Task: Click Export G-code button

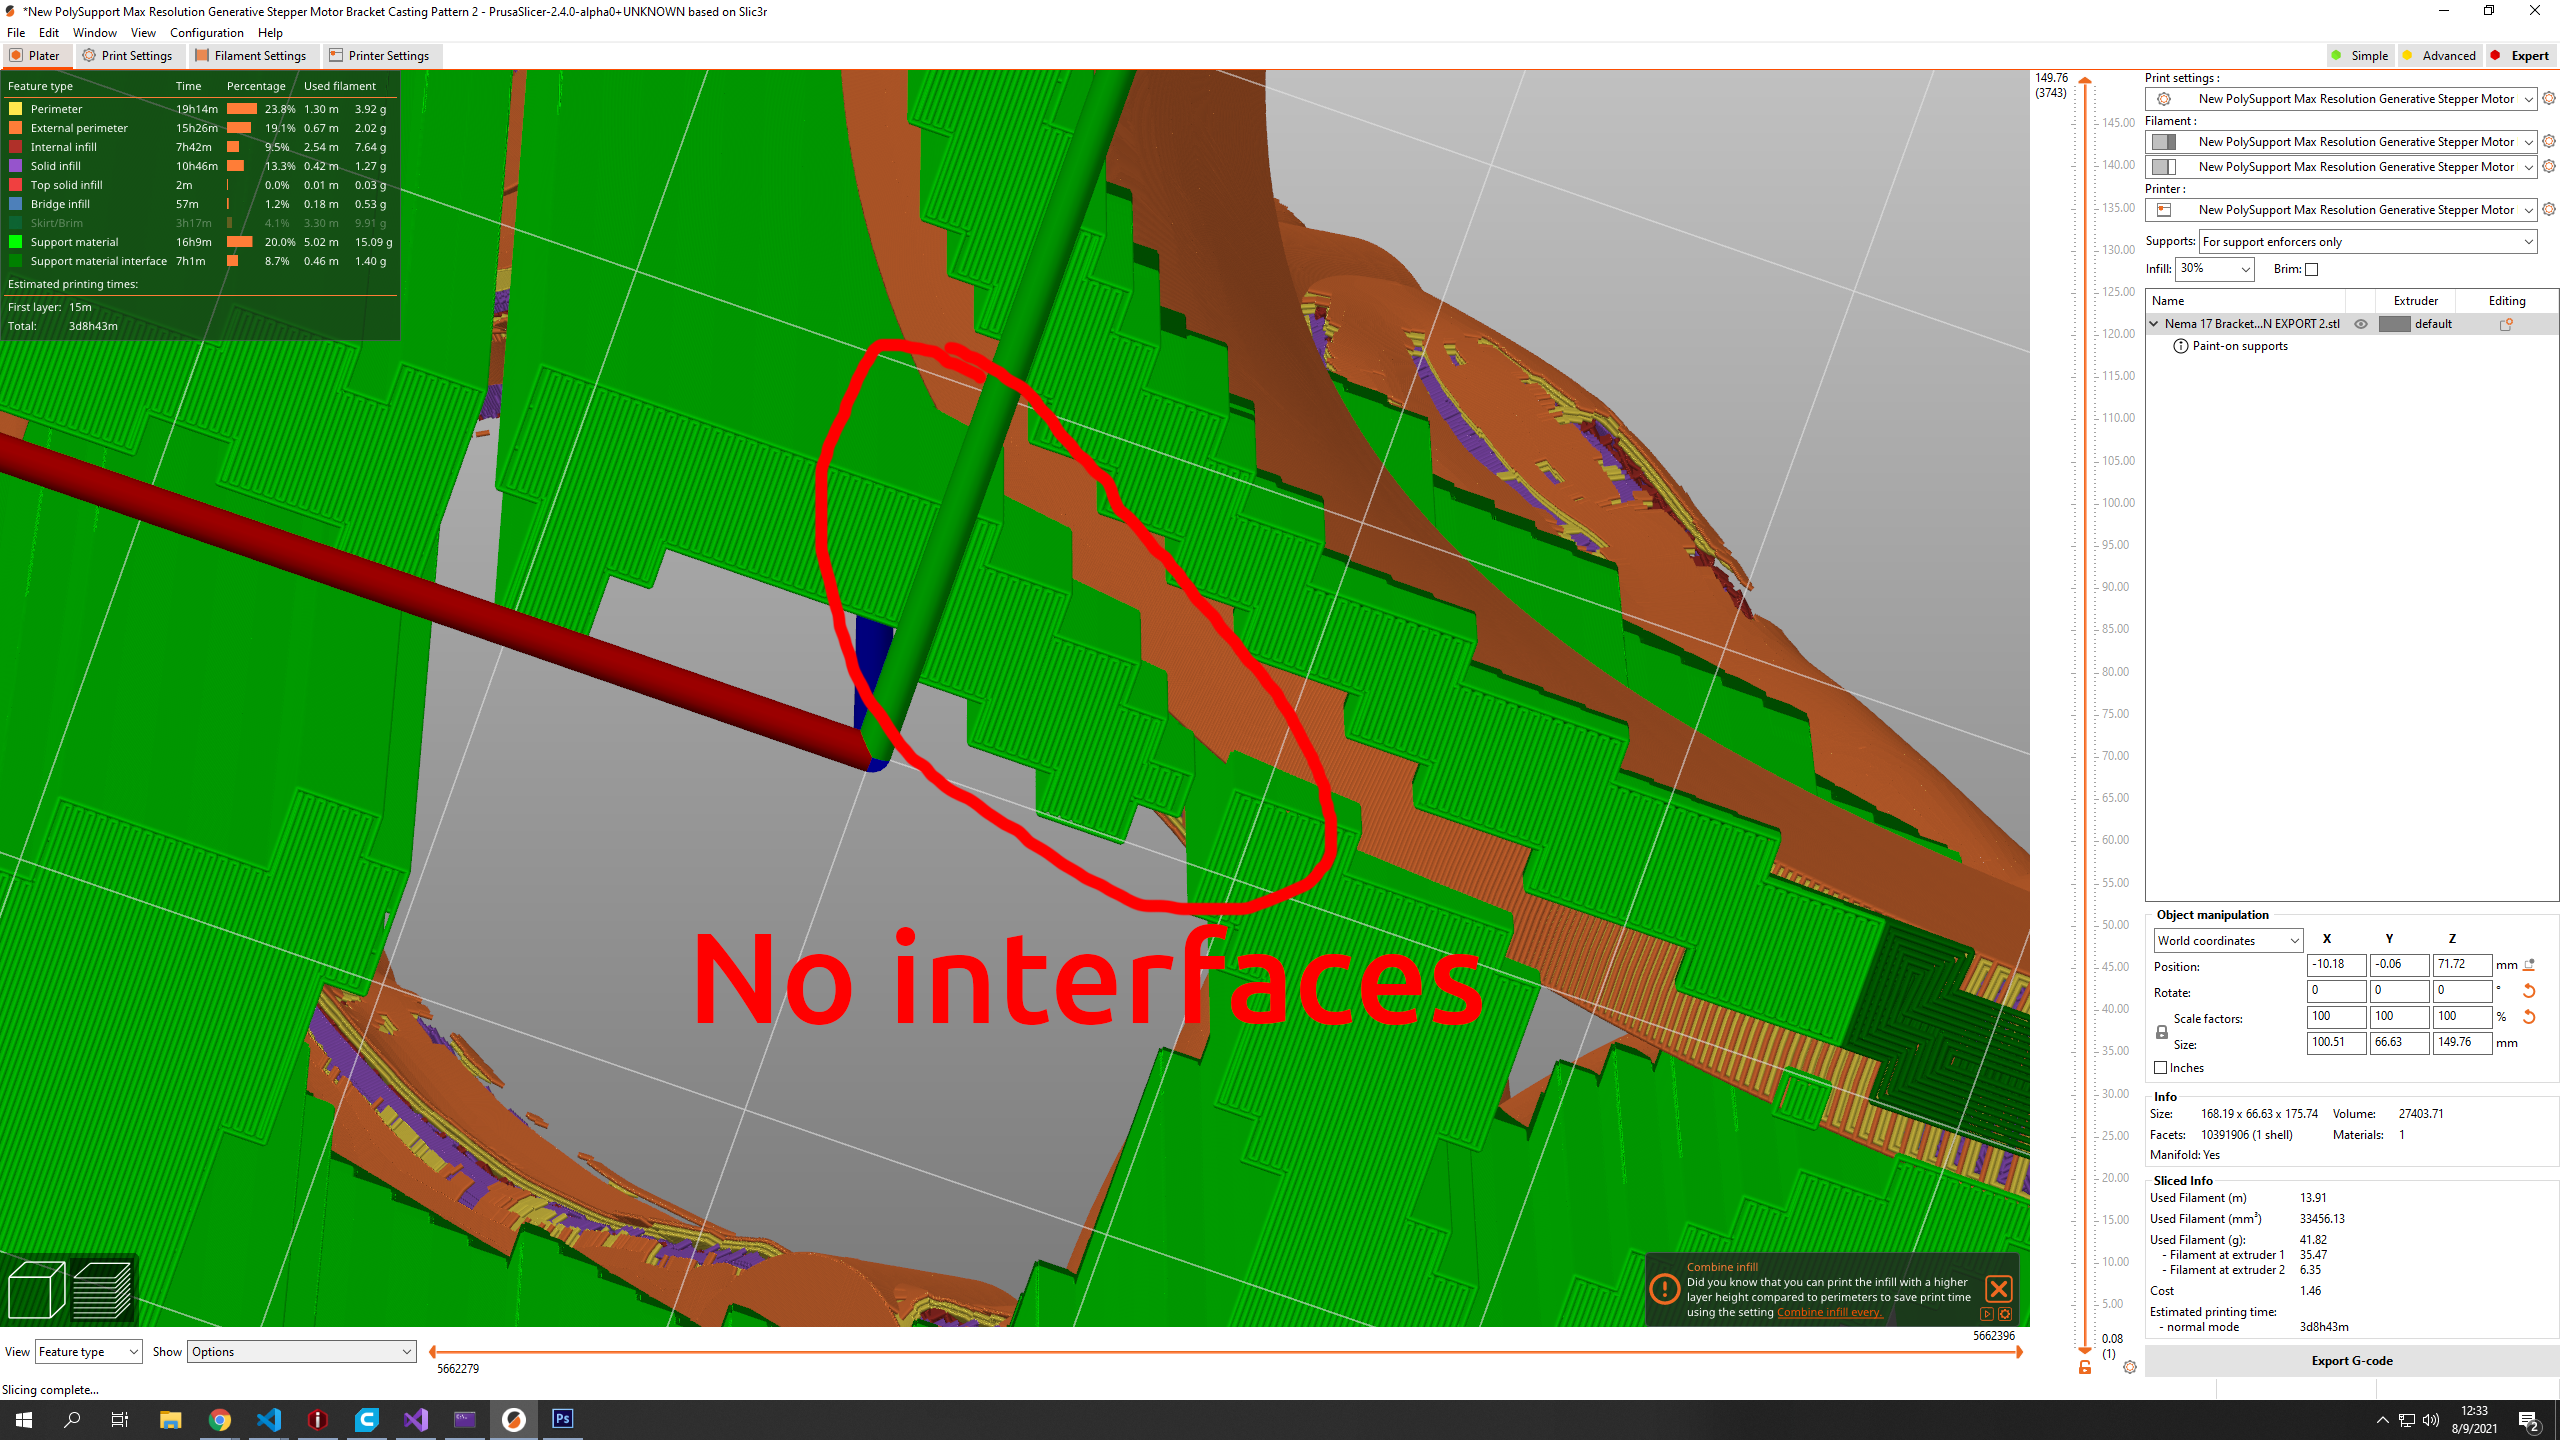Action: pos(2351,1361)
